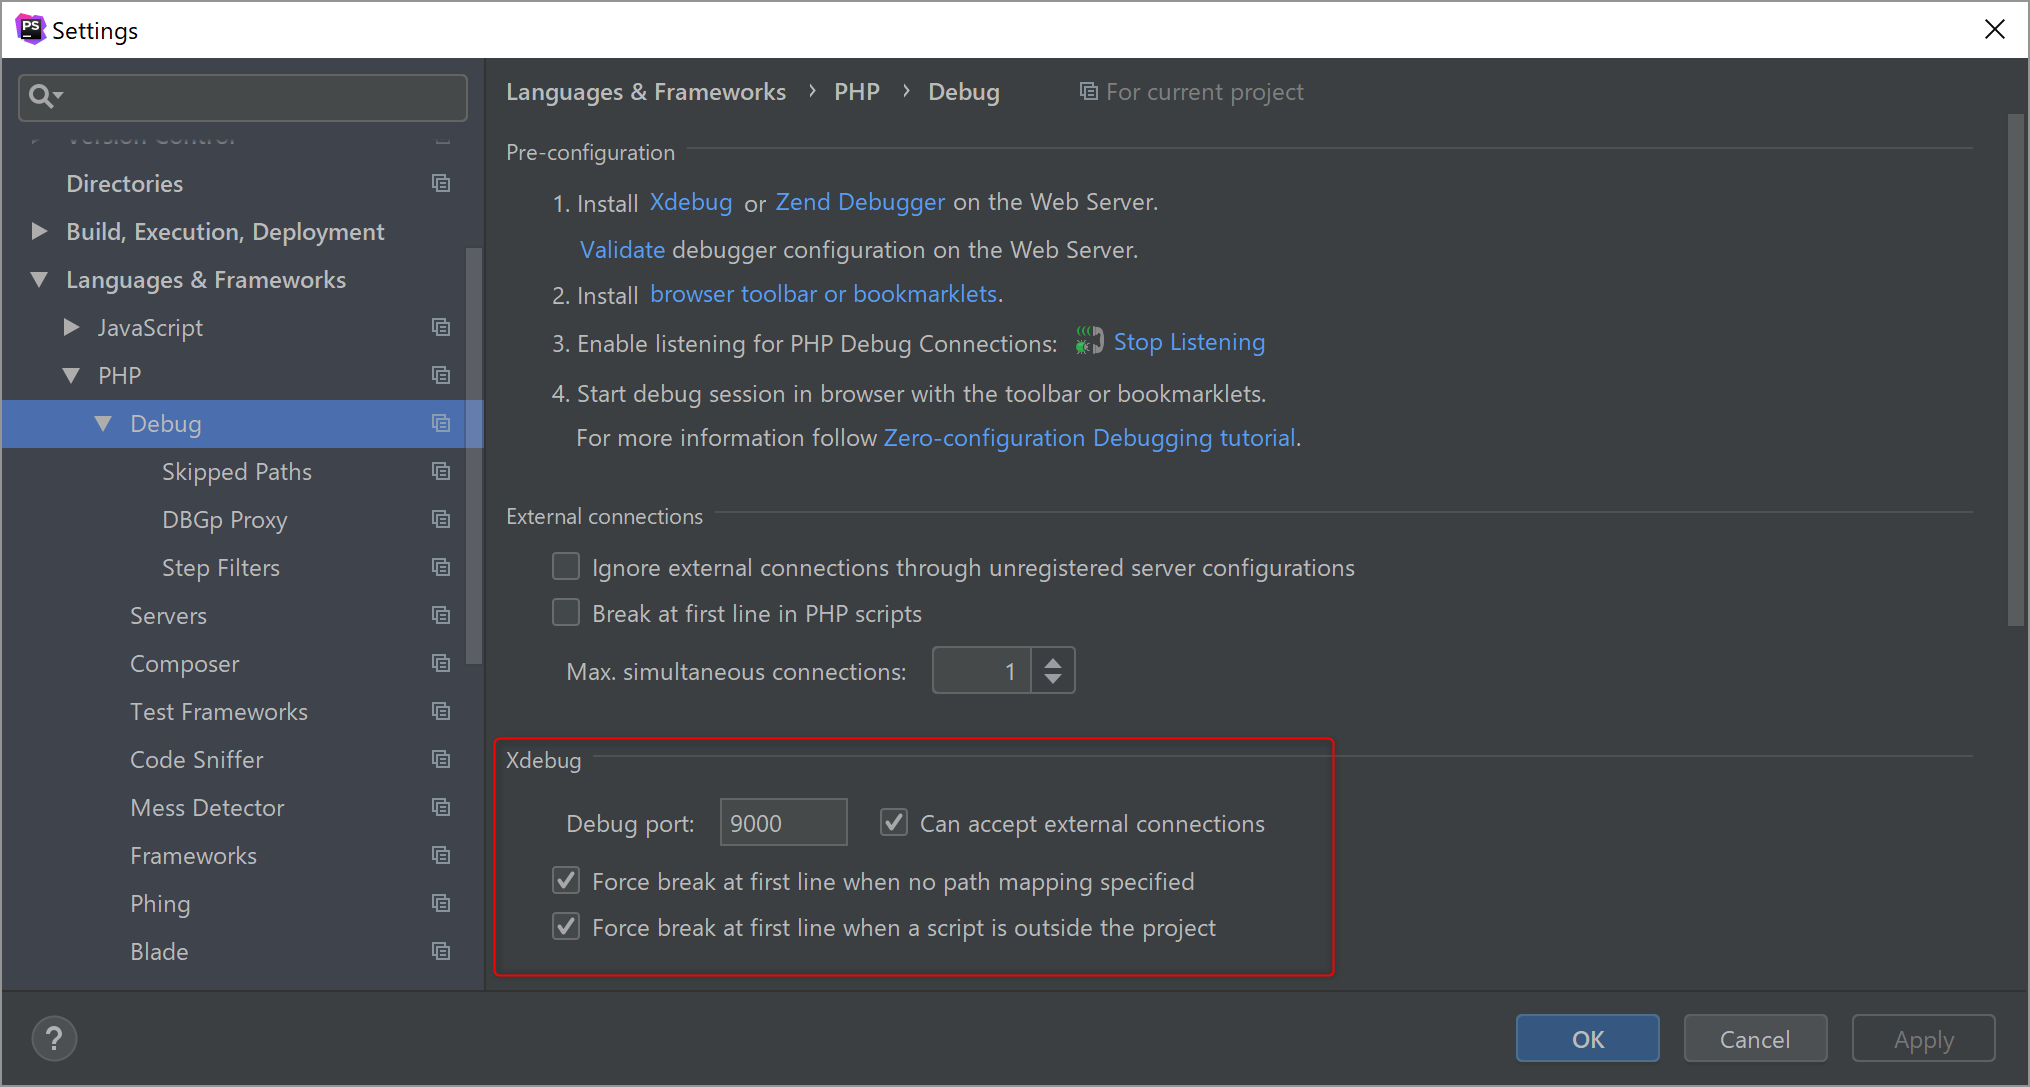Screen dimensions: 2030x1087
Task: Expand the JavaScript settings node
Action: point(71,327)
